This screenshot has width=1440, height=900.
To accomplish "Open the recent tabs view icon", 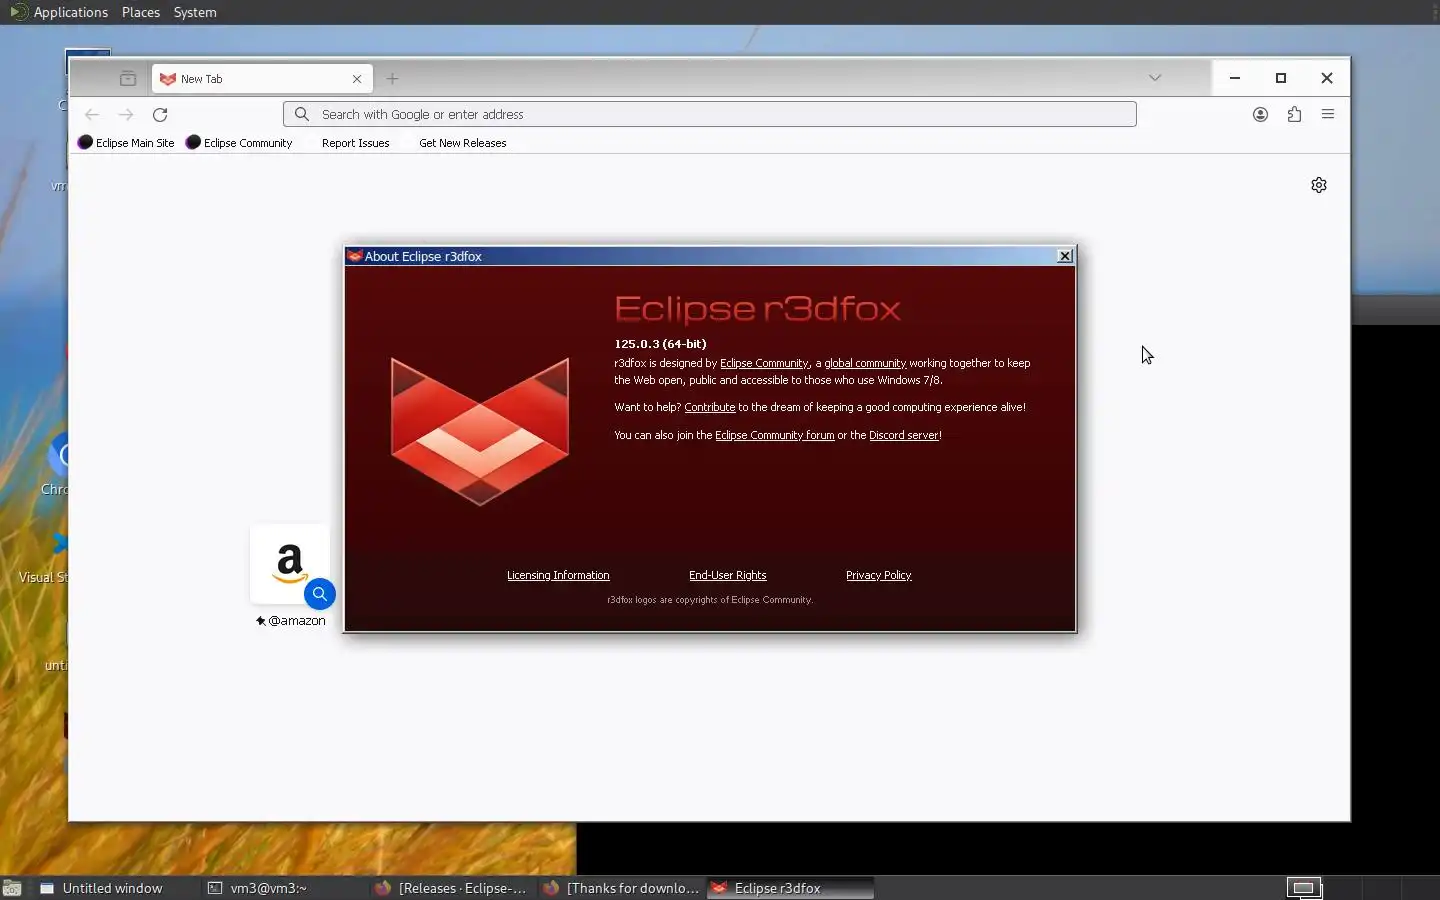I will pos(128,79).
